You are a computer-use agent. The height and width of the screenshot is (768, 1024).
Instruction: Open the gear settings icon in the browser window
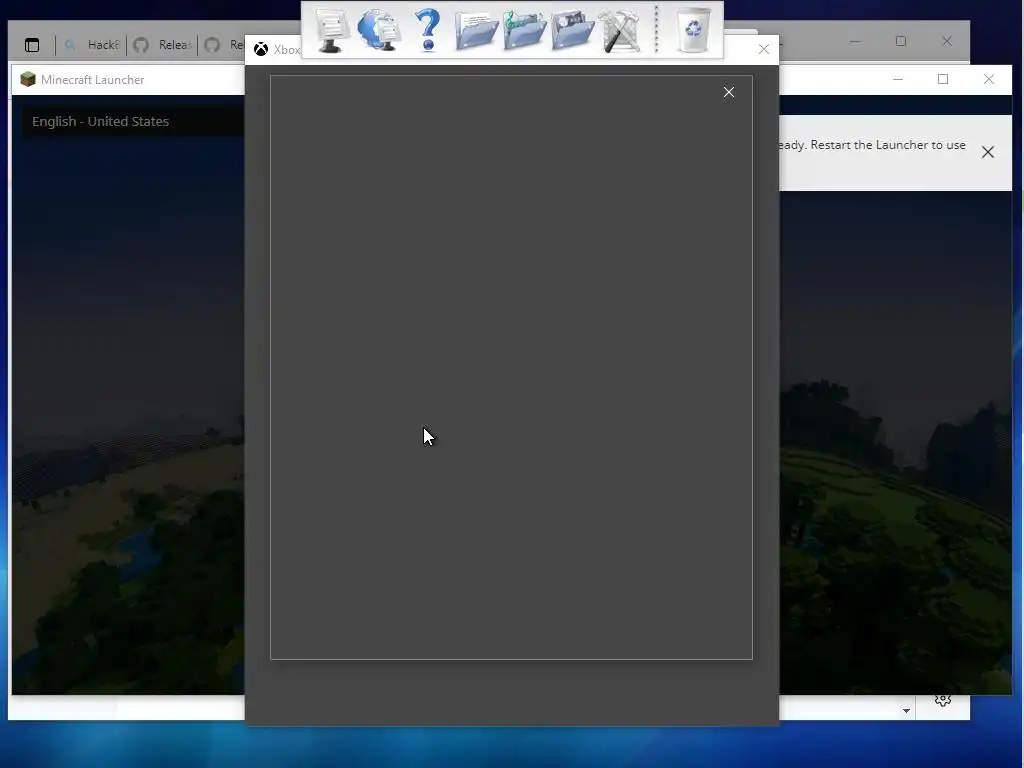click(x=942, y=700)
